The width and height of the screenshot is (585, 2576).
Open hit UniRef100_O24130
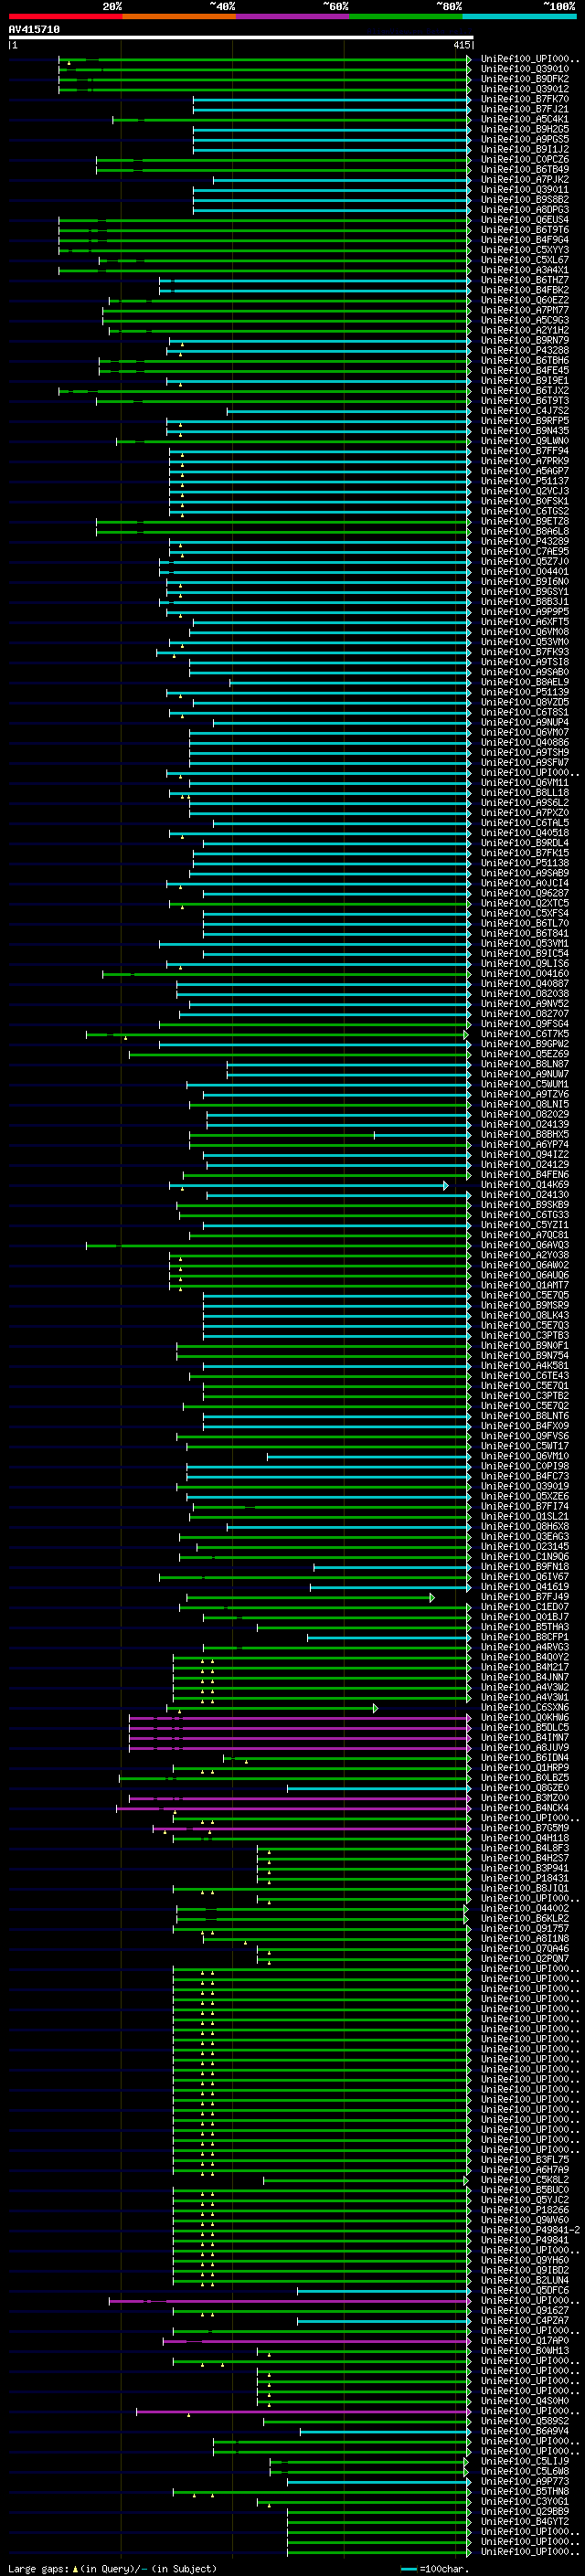point(525,1195)
